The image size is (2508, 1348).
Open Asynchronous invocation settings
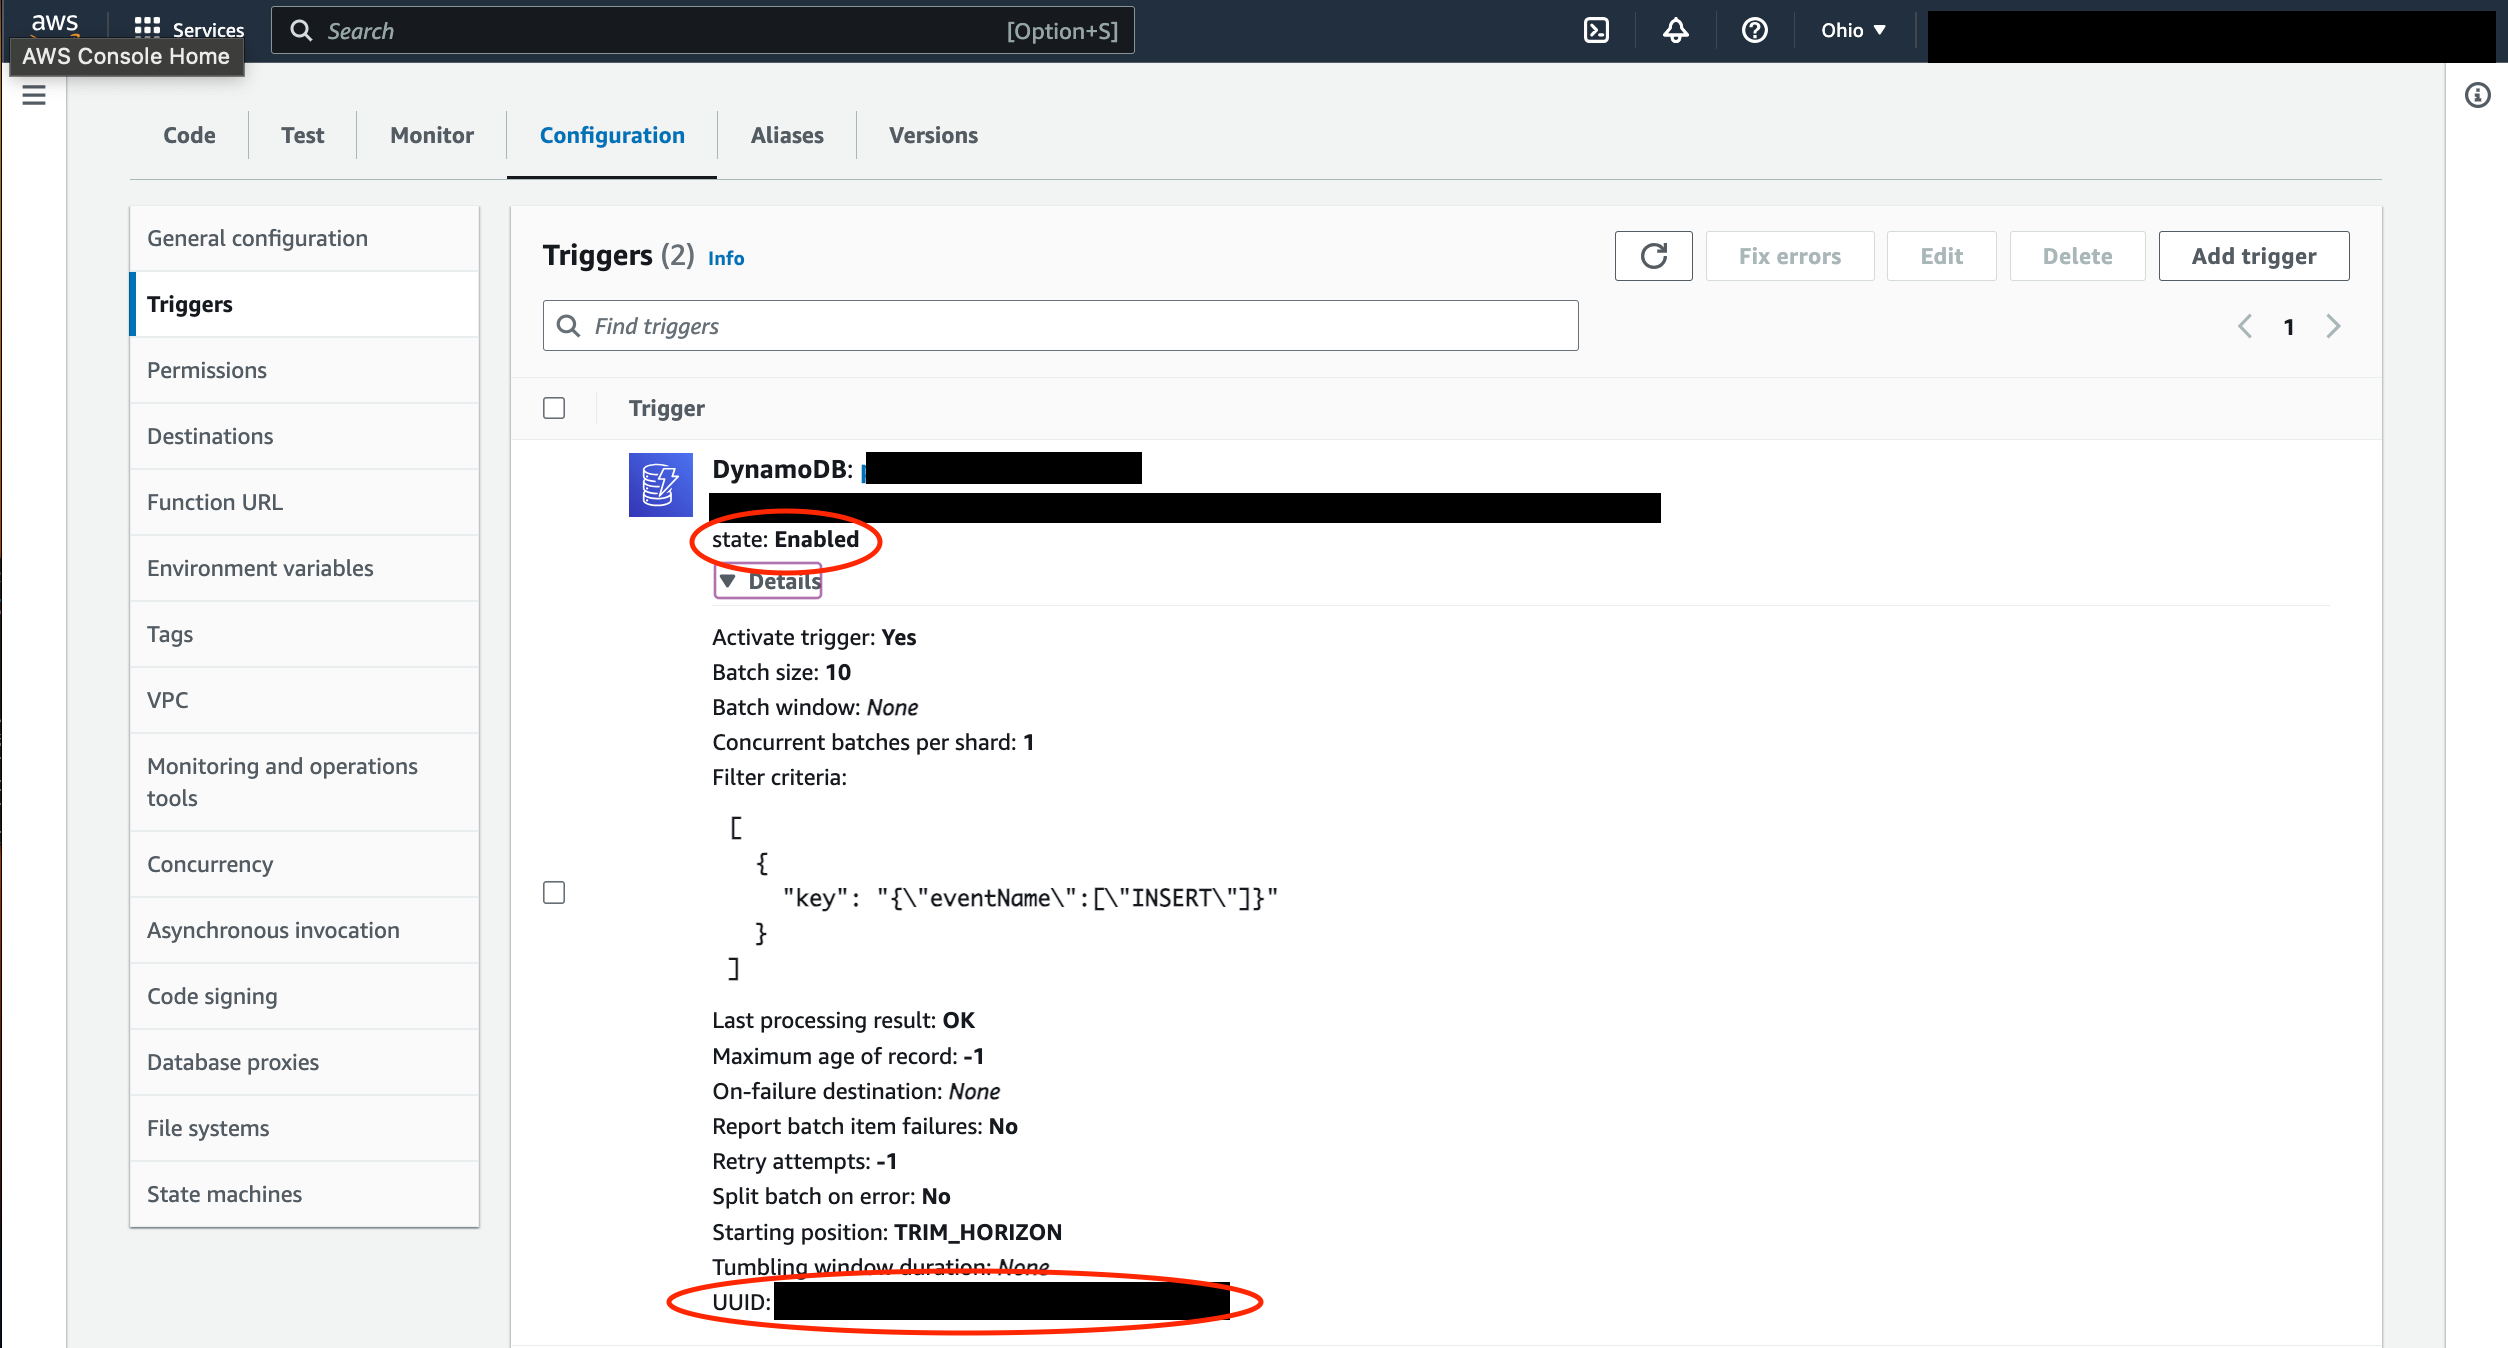pyautogui.click(x=304, y=930)
